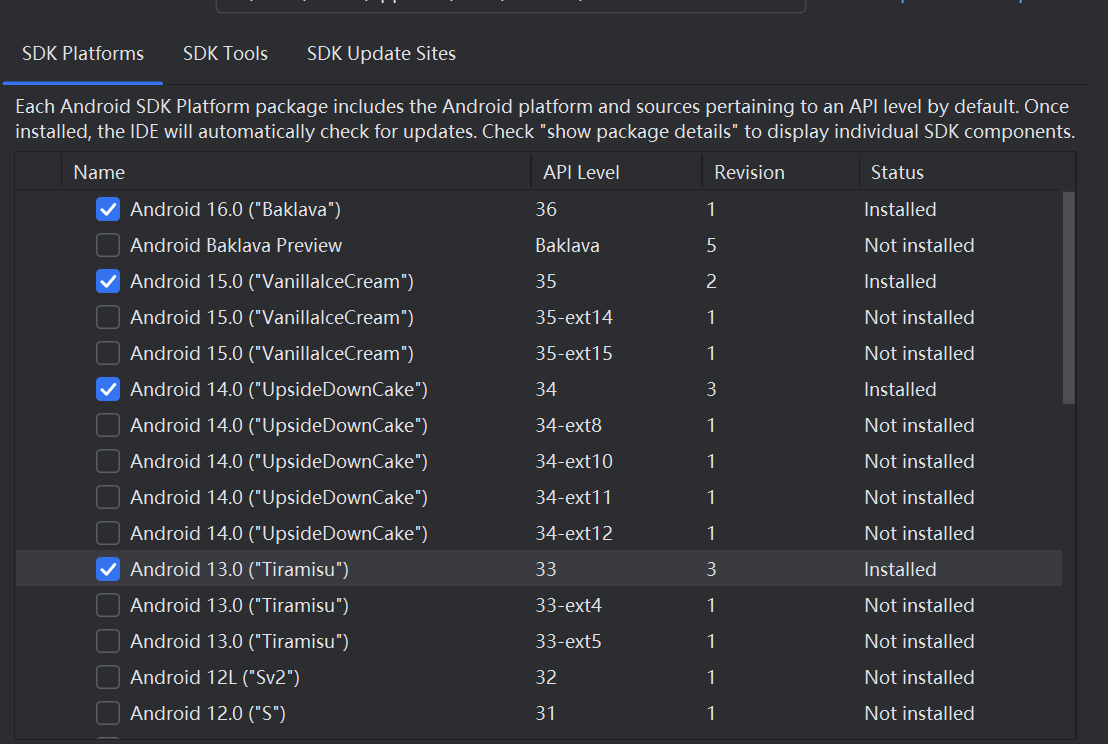This screenshot has height=744, width=1108.
Task: Uncheck Android 14.0 API 34 checkbox
Action: (108, 389)
